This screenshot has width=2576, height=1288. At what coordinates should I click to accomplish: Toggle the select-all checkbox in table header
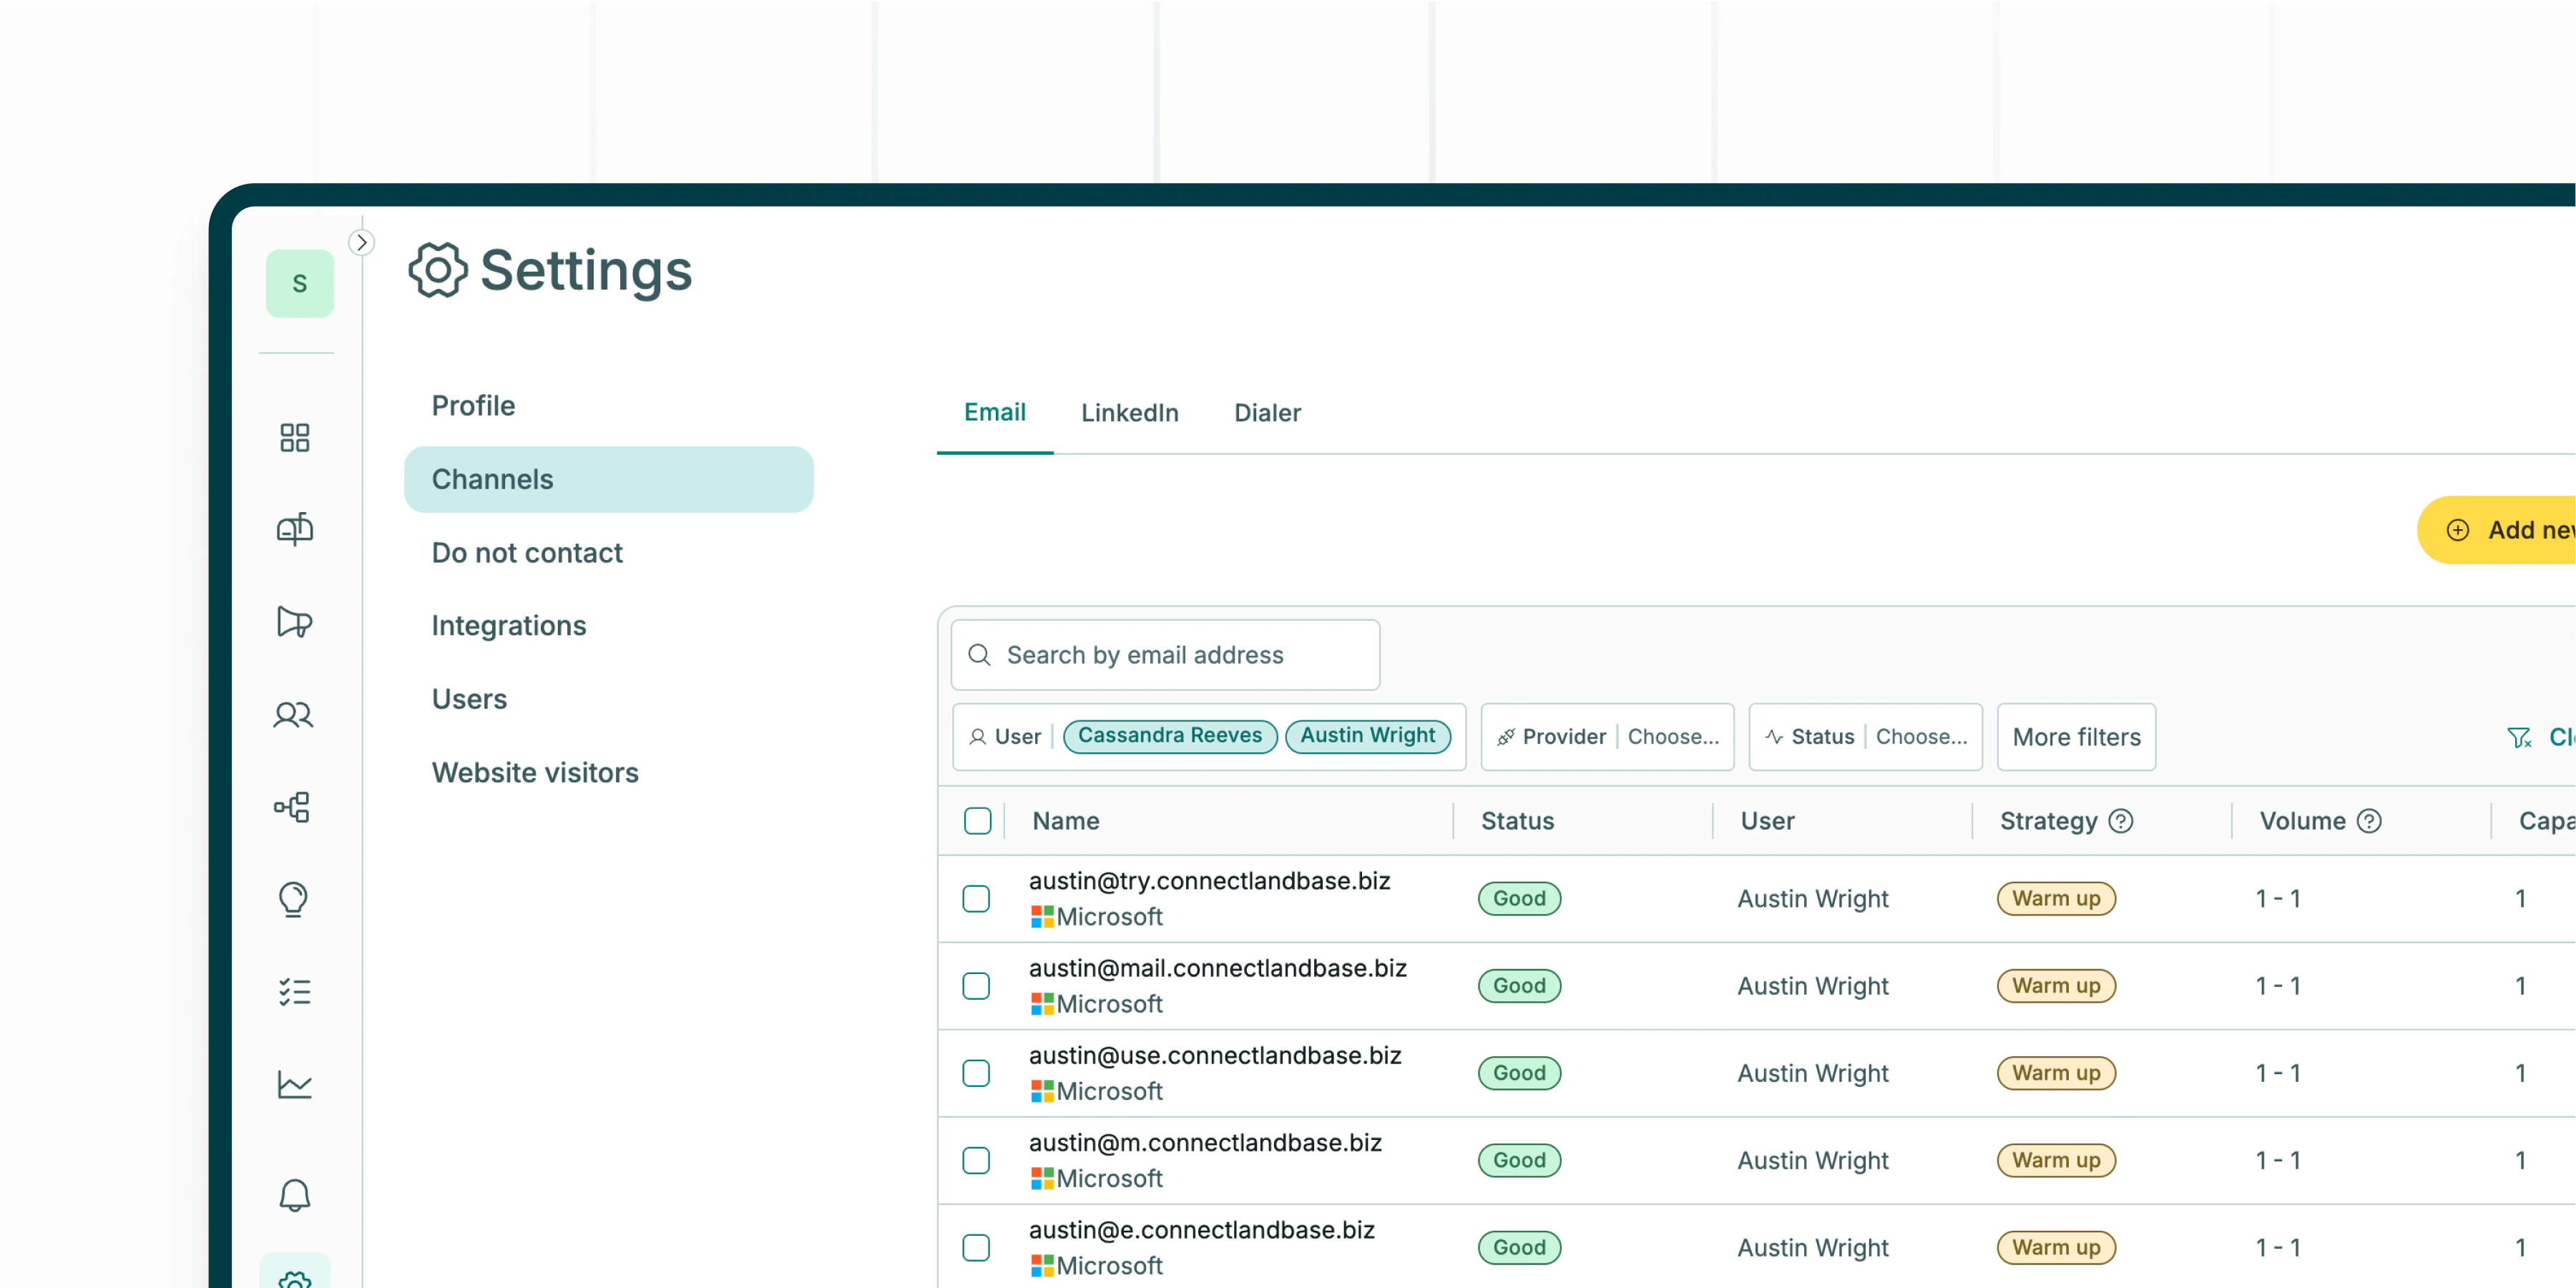pyautogui.click(x=977, y=821)
